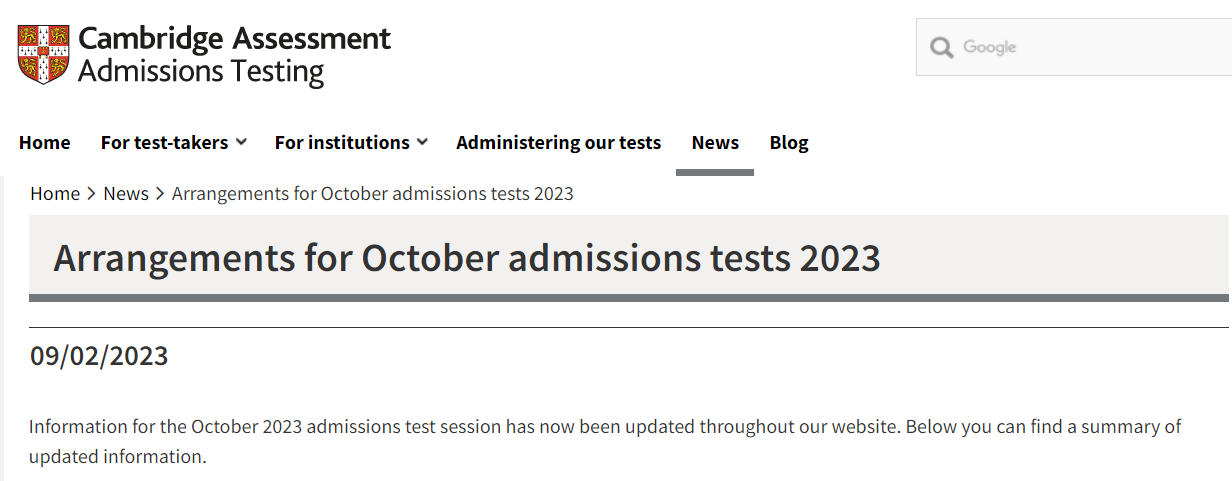
Task: Expand the For institutions chevron
Action: (422, 143)
